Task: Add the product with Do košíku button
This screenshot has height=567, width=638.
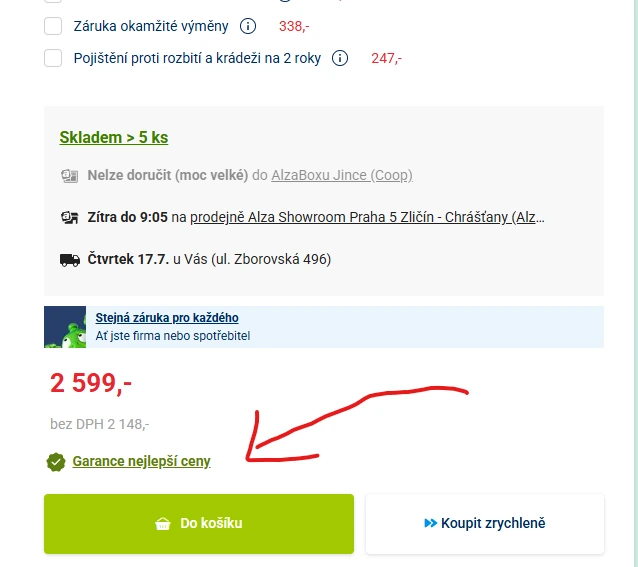Action: coord(199,524)
